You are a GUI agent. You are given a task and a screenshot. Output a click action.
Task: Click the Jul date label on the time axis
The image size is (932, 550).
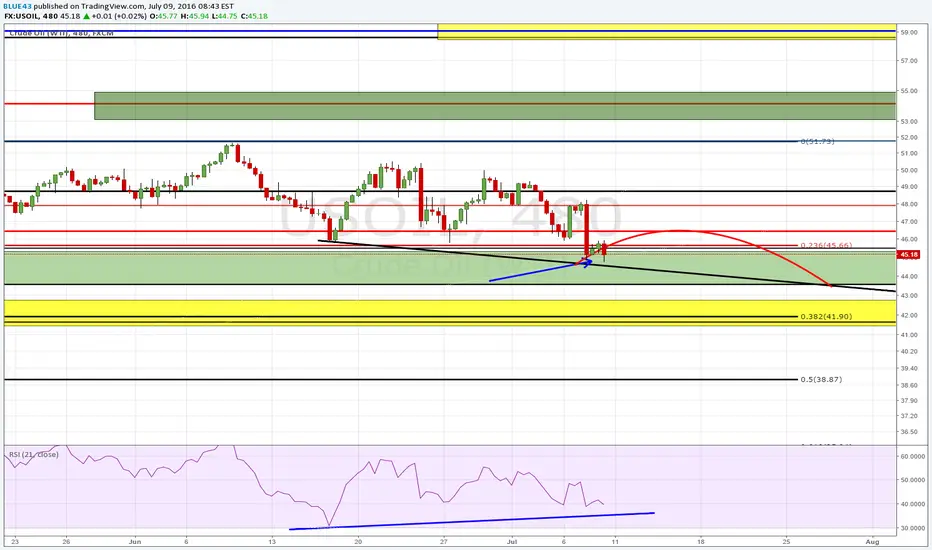(x=512, y=542)
